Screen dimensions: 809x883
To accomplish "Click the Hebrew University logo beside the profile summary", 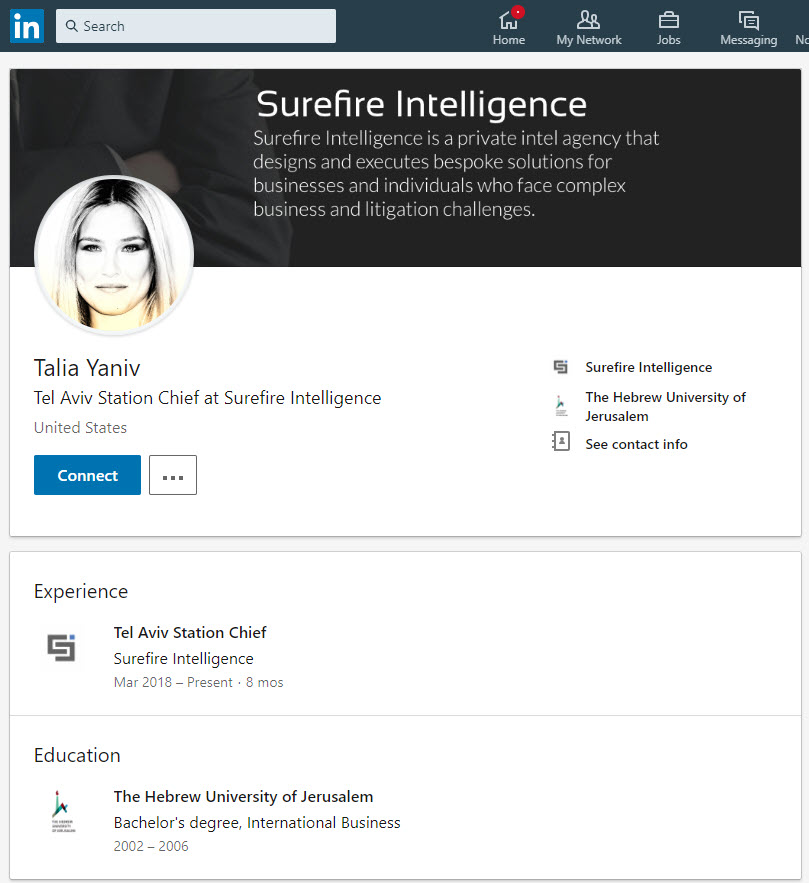I will pyautogui.click(x=561, y=405).
